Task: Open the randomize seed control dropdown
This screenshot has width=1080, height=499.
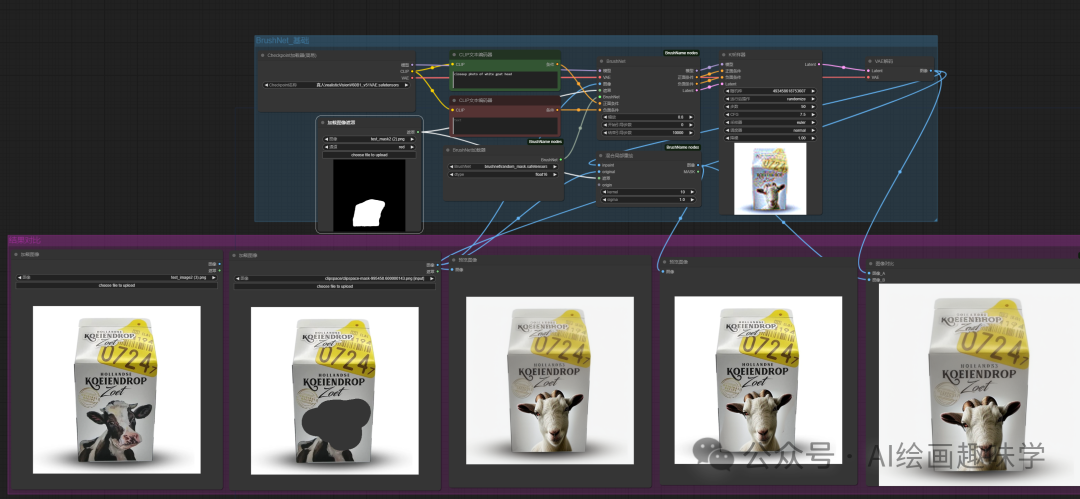Action: pos(771,99)
